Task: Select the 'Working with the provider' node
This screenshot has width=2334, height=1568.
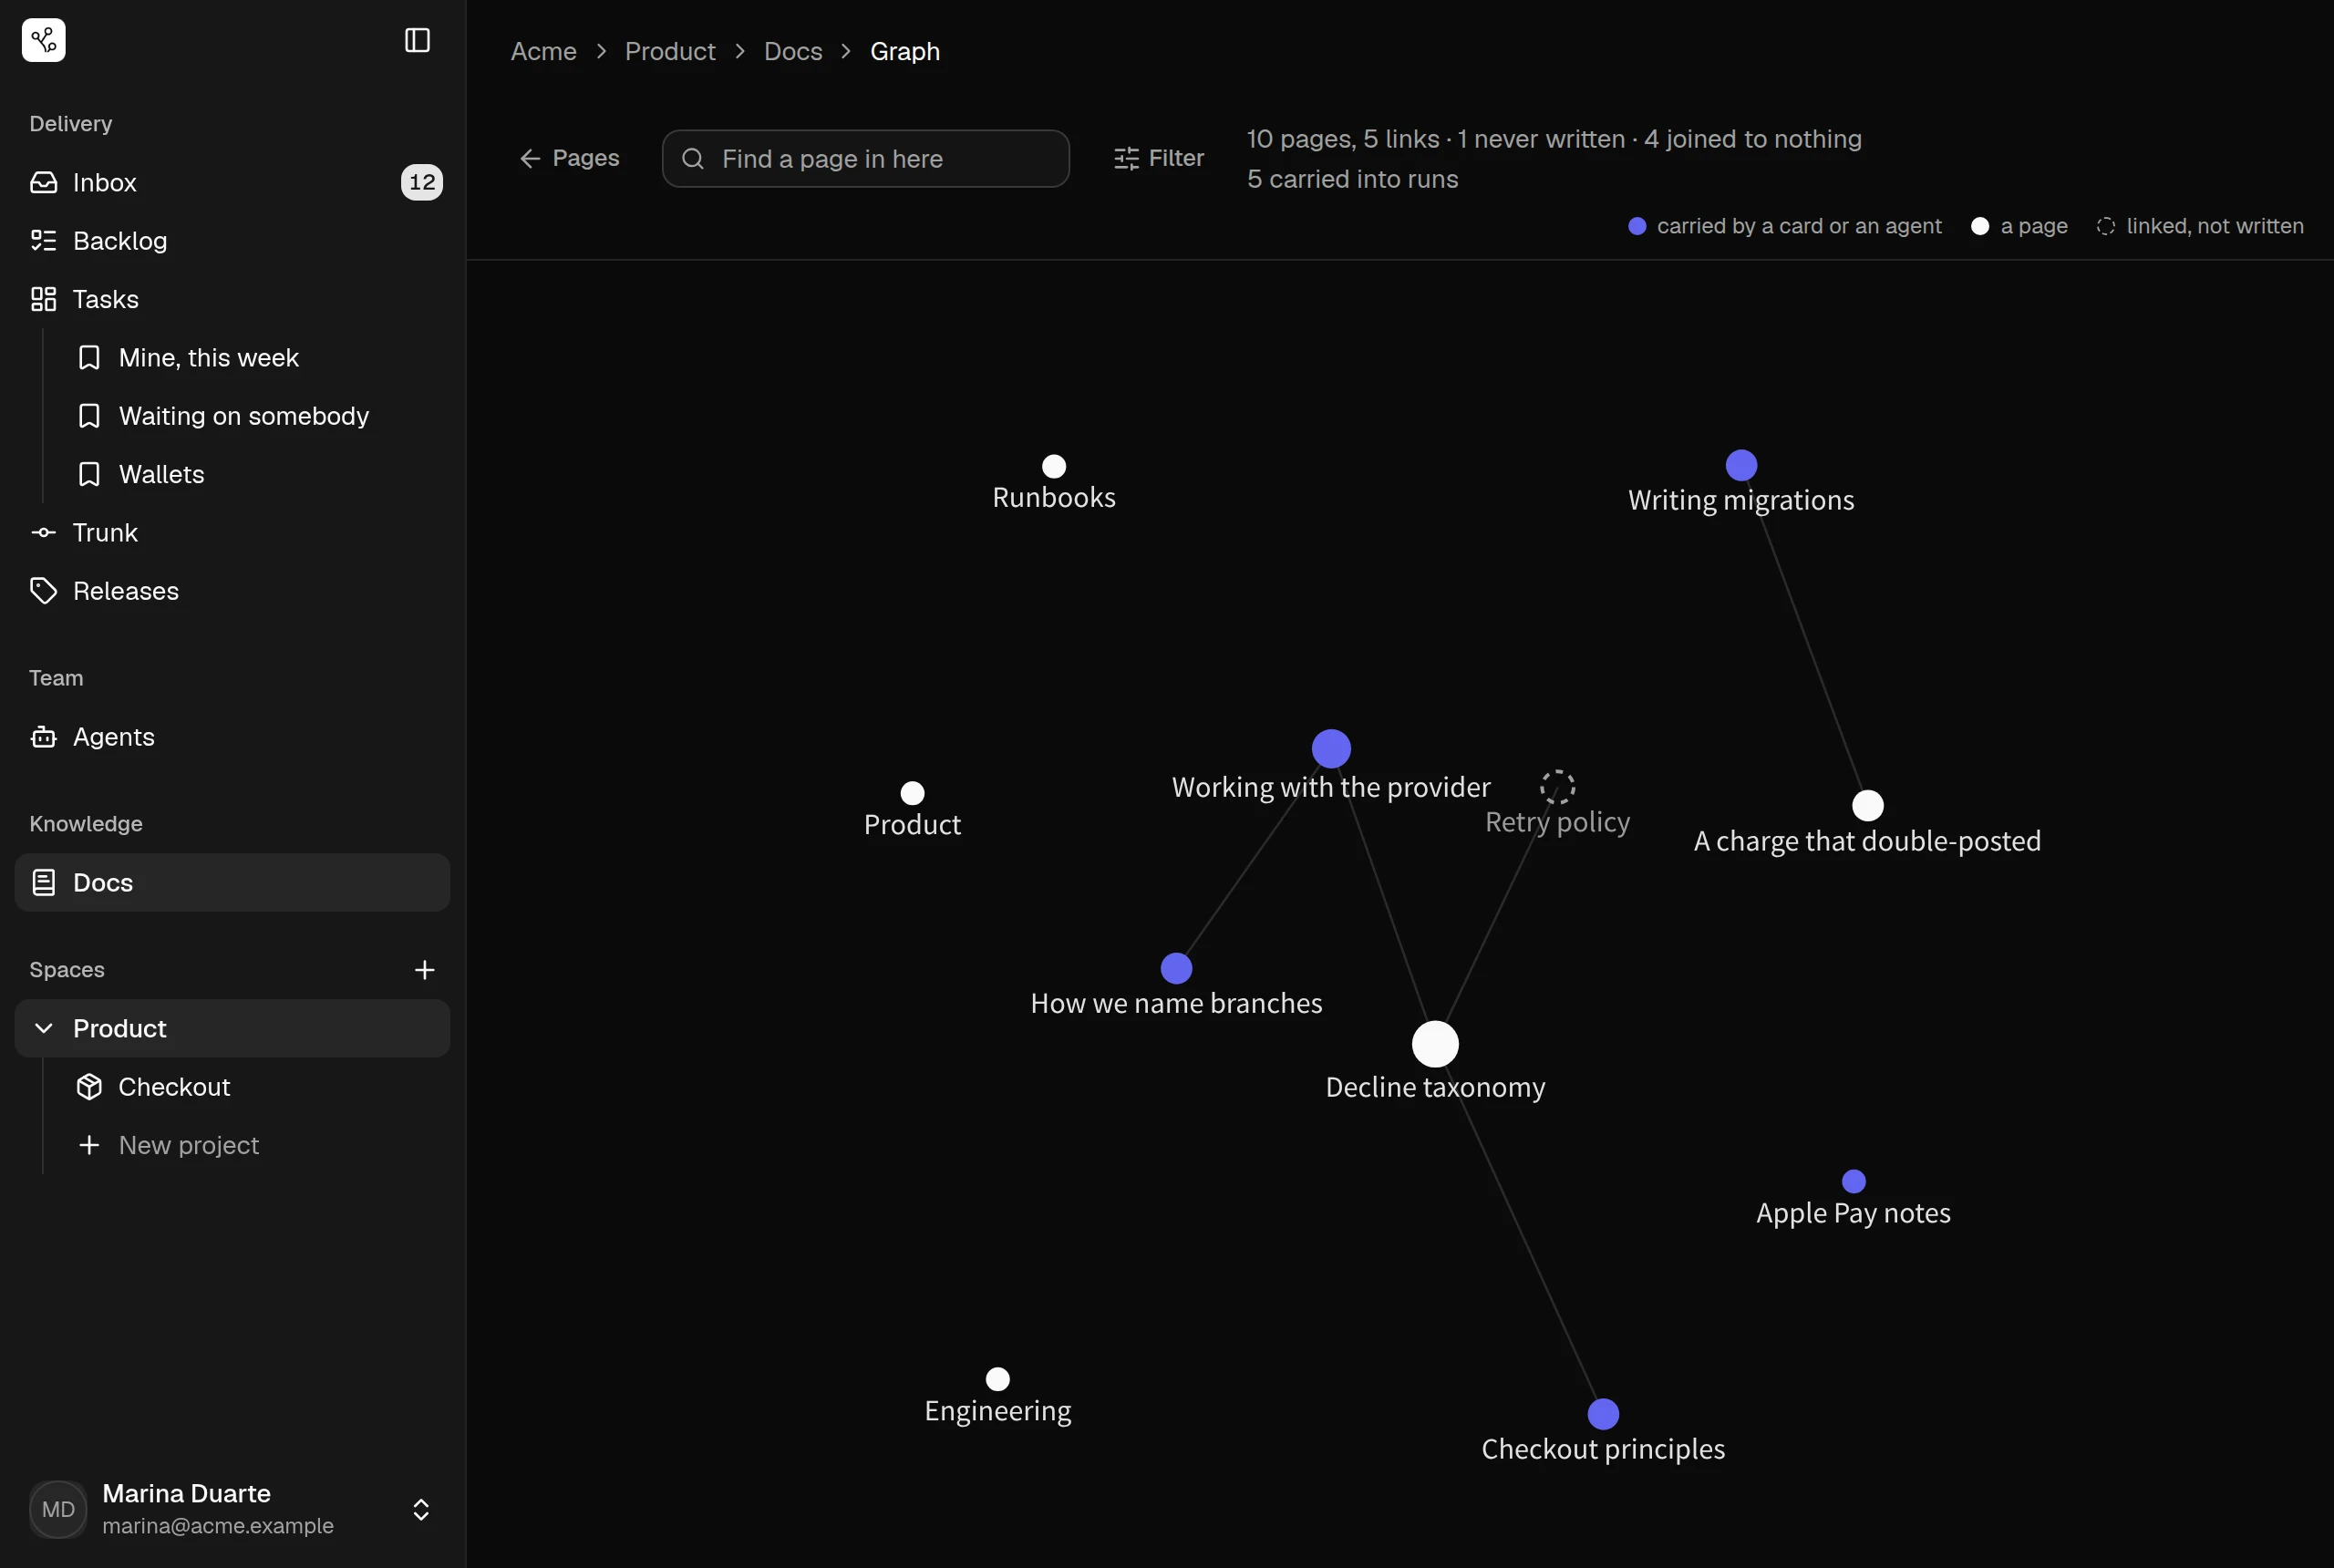Action: coord(1331,749)
